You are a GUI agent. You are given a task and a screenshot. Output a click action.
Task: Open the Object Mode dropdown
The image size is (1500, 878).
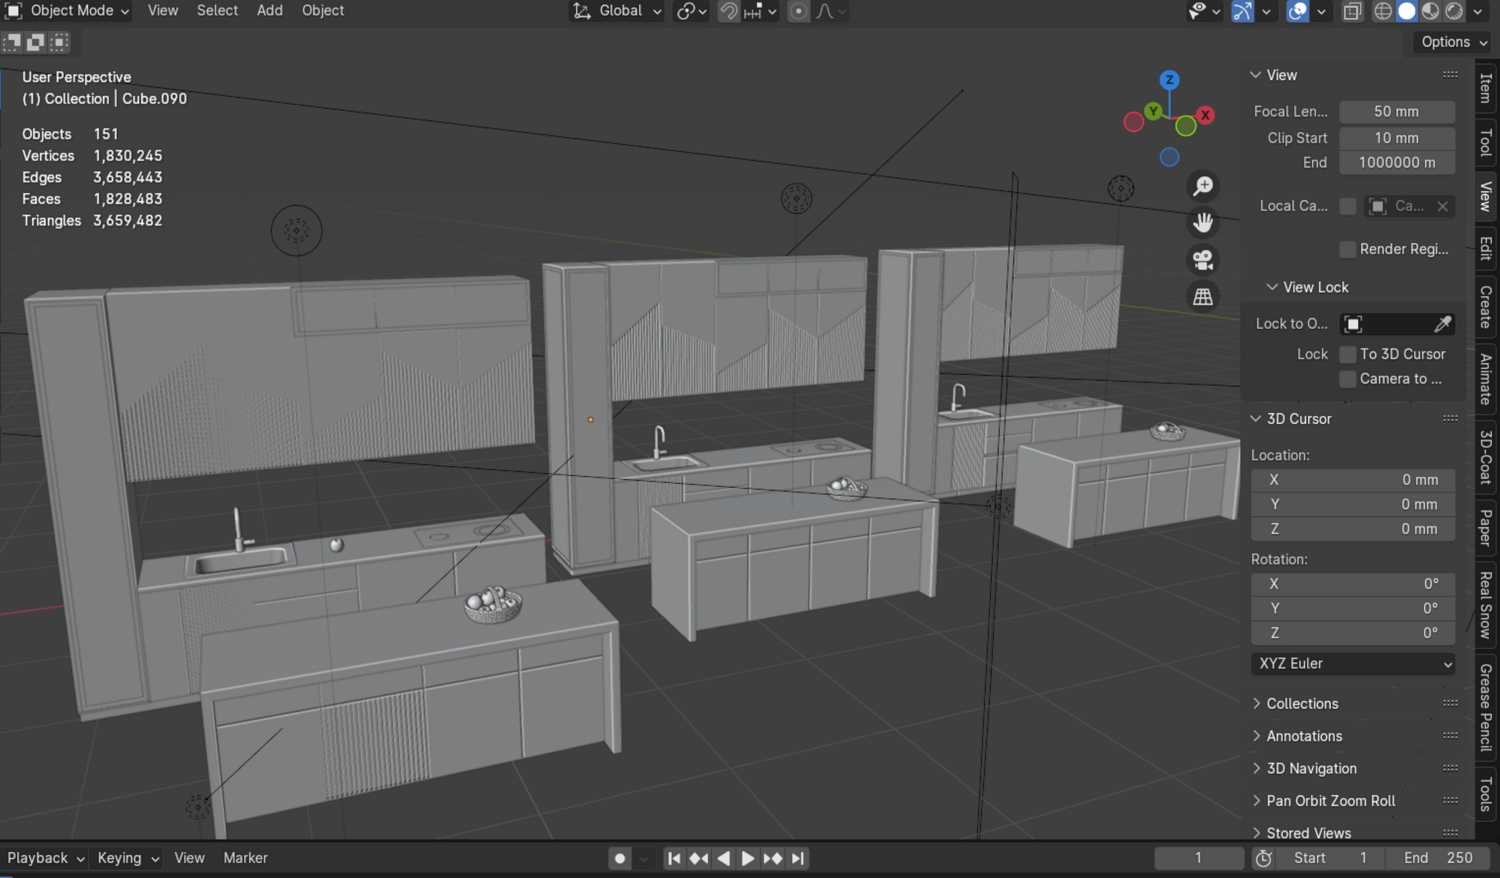pos(68,11)
